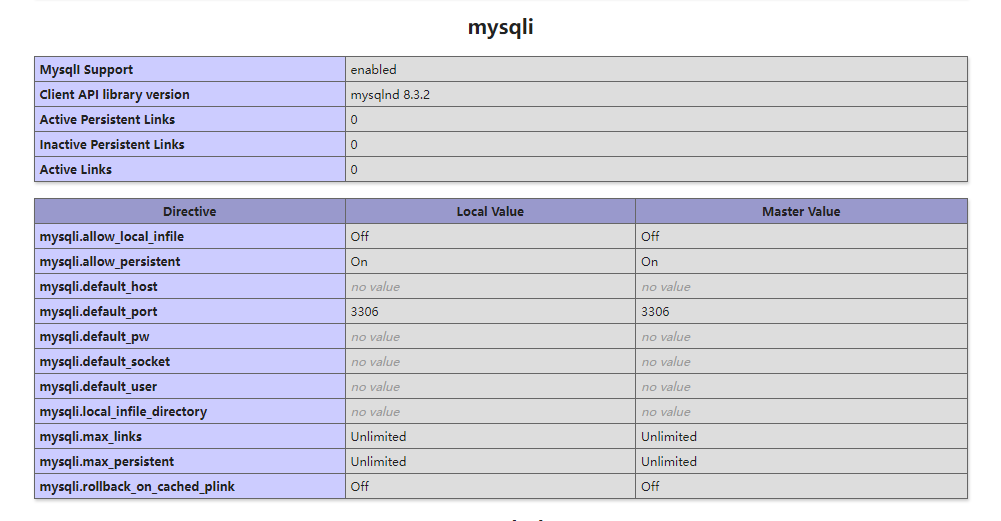Click the Local Value column header
The height and width of the screenshot is (521, 1001).
point(490,211)
